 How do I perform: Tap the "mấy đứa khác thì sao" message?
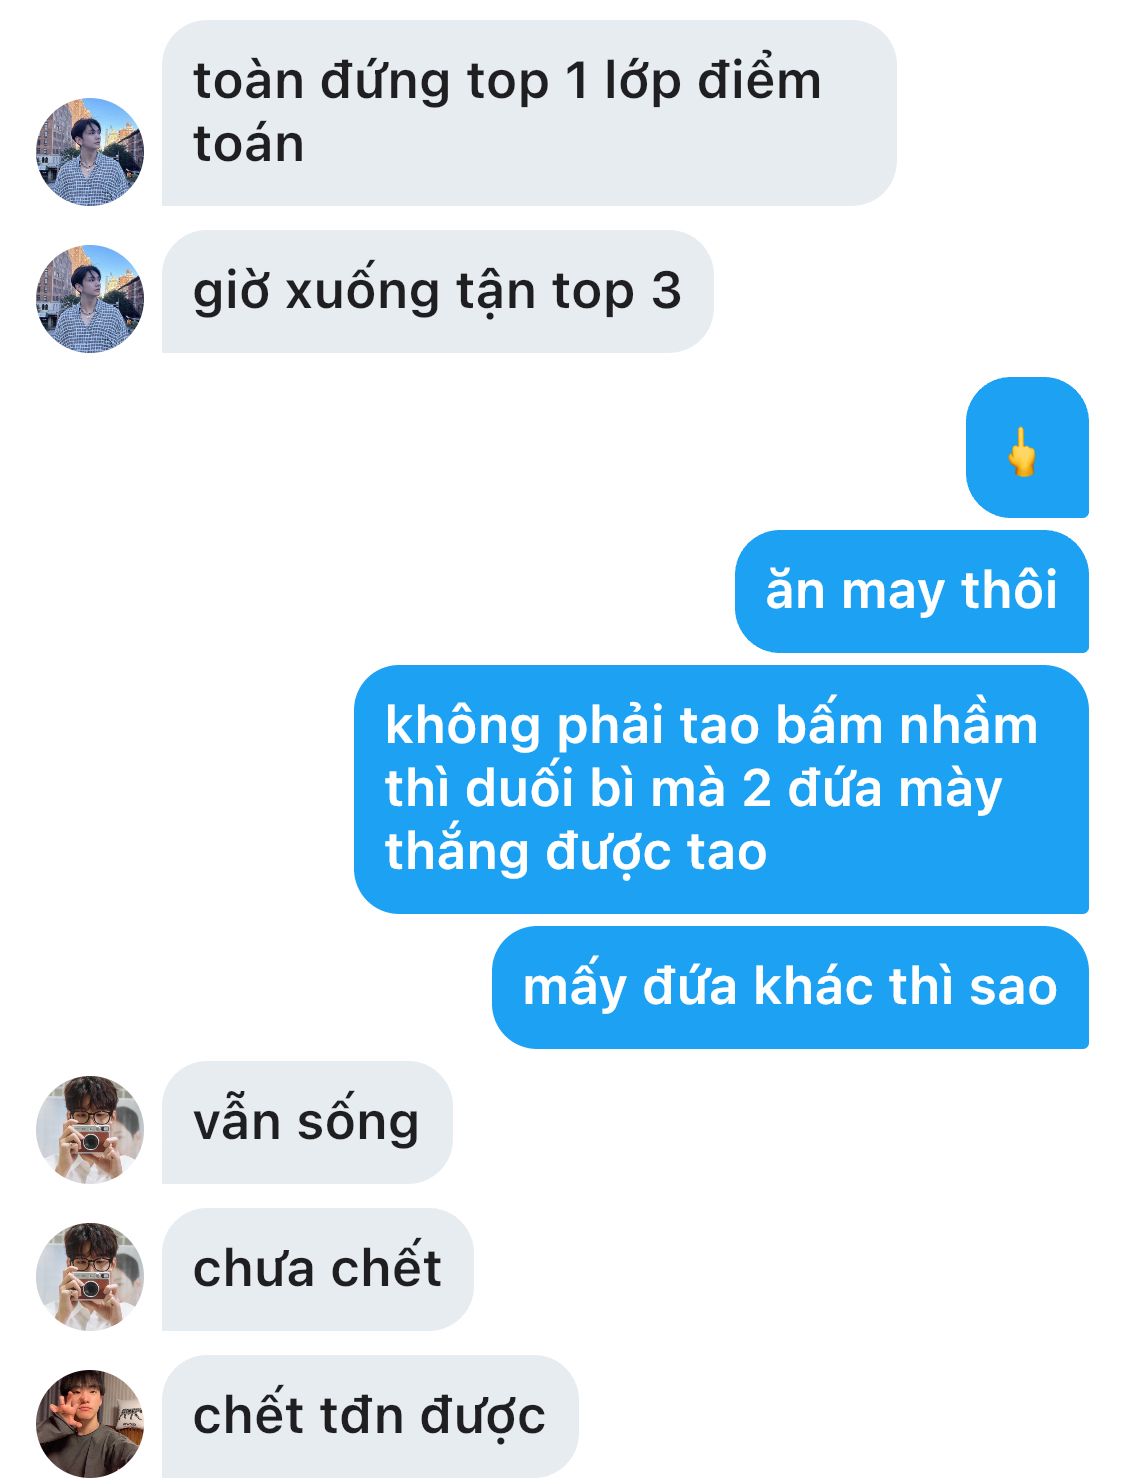click(x=790, y=987)
